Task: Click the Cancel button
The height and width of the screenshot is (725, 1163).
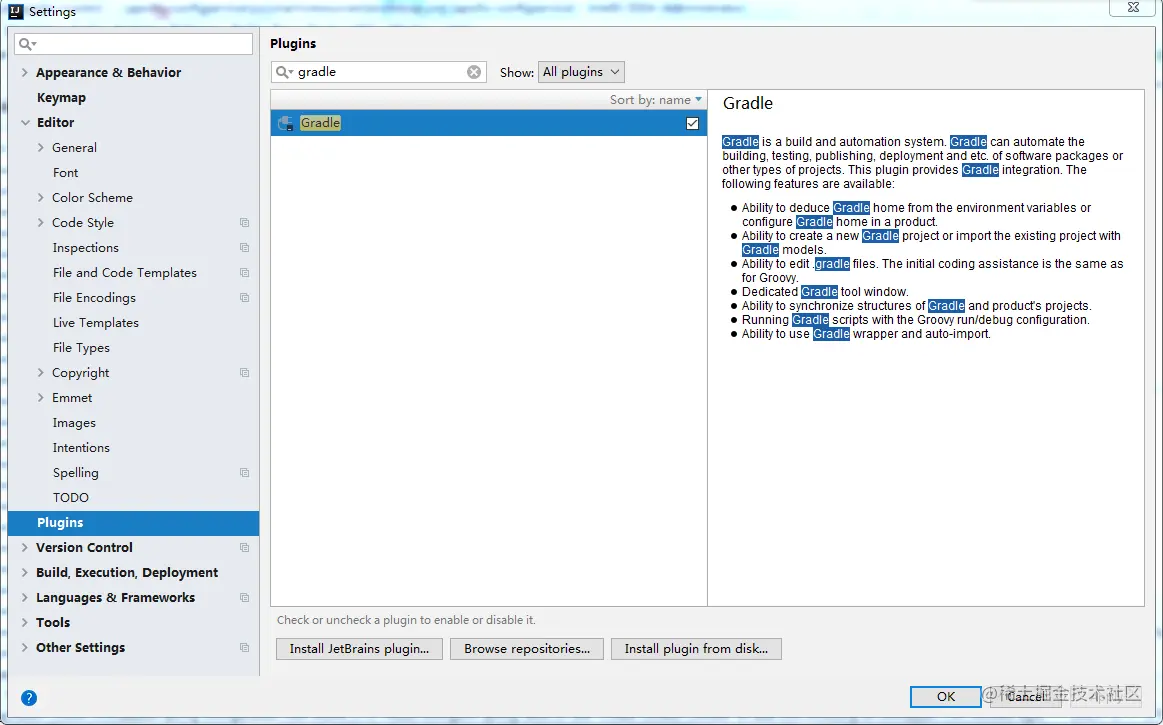Action: point(1025,697)
